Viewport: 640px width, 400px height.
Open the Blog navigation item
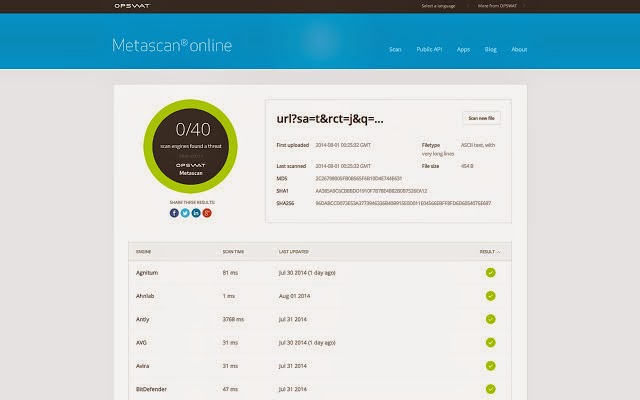tap(491, 49)
